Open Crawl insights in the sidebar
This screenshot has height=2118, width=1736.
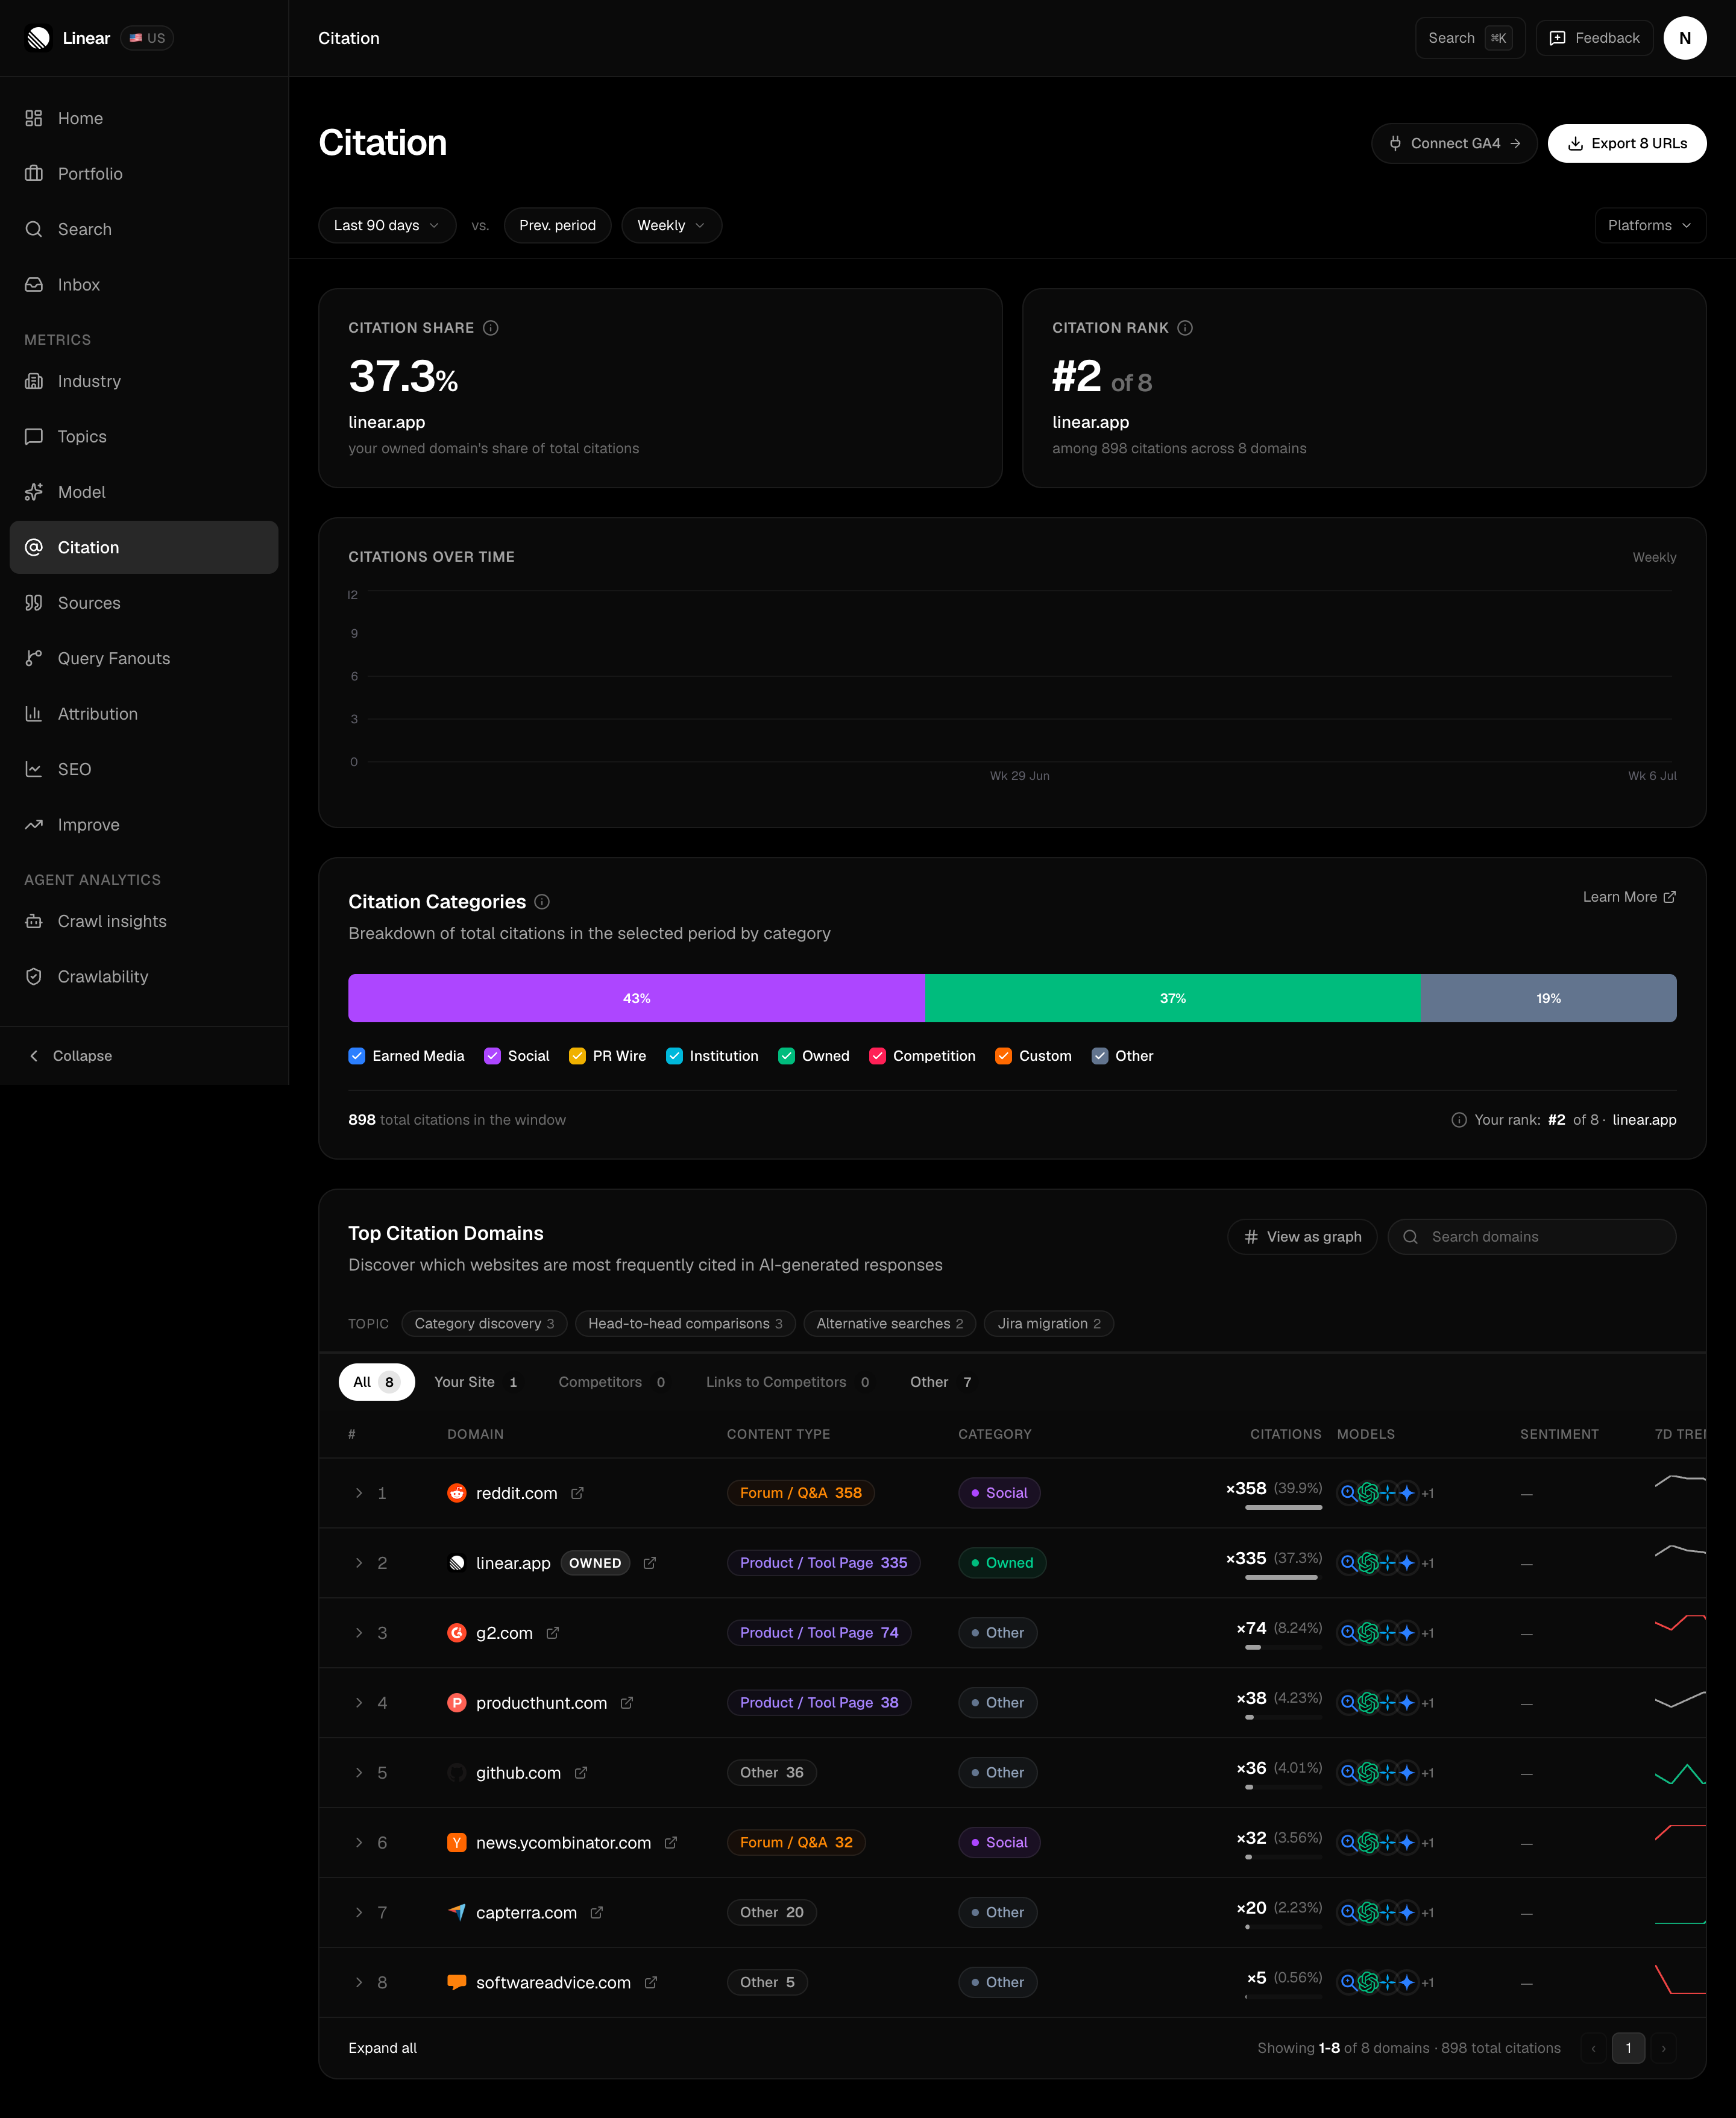coord(144,921)
